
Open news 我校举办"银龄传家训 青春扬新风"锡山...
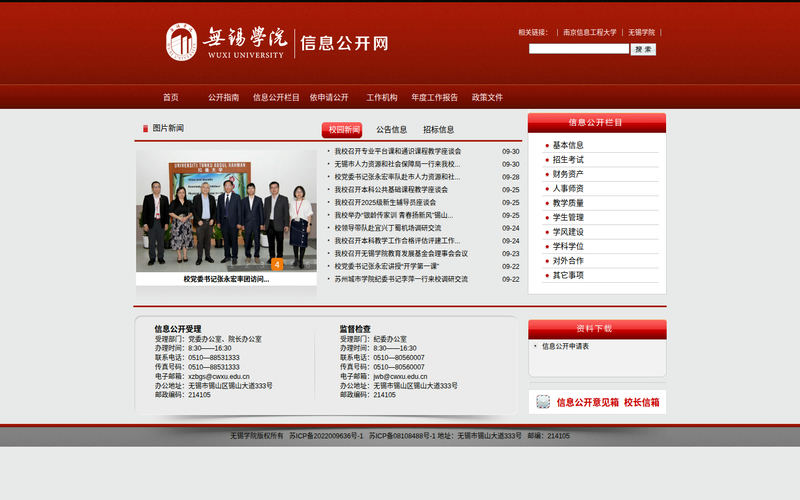pos(393,215)
